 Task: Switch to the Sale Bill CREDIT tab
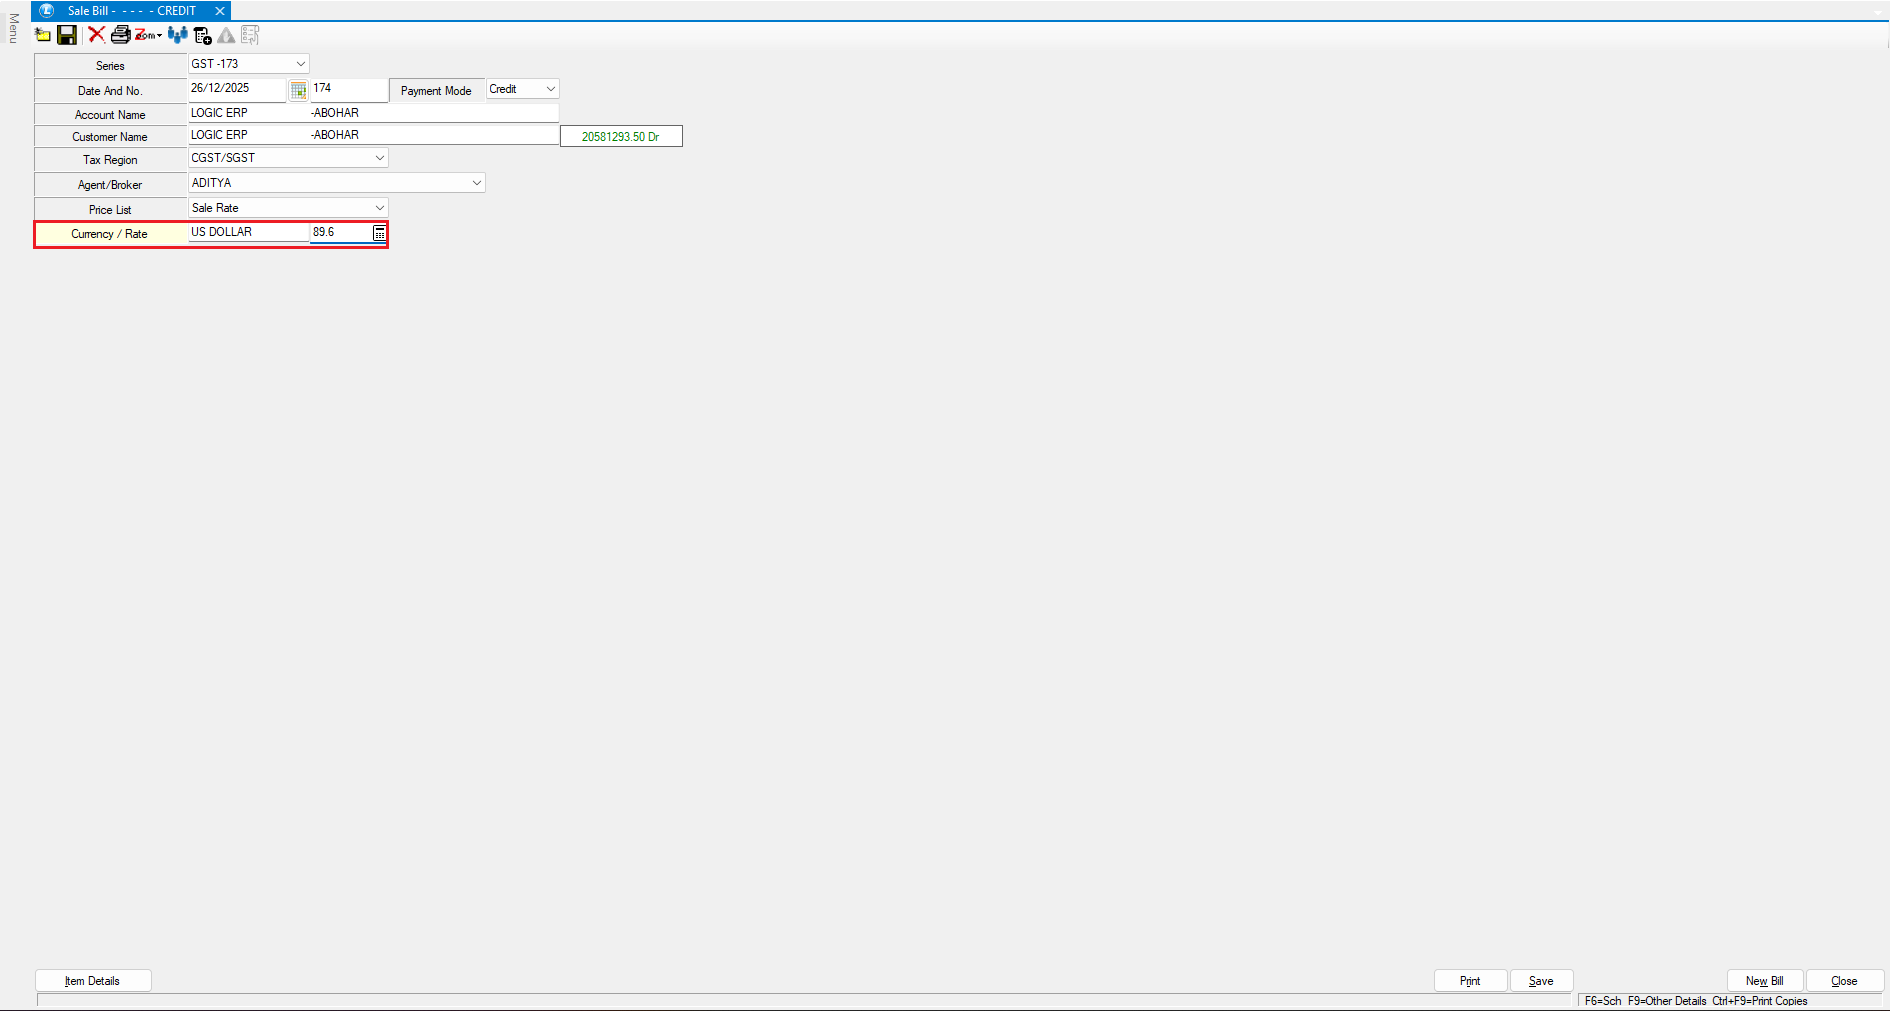click(131, 11)
